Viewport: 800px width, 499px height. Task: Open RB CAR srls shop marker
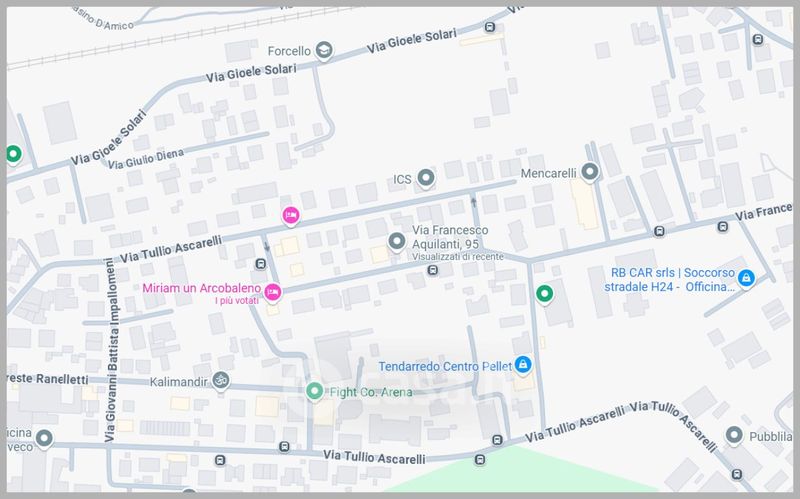(x=746, y=279)
